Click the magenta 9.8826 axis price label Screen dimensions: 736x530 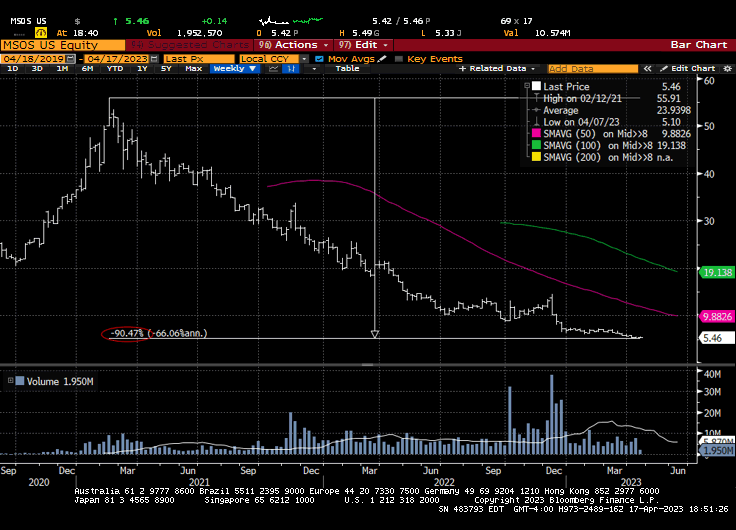click(x=717, y=316)
